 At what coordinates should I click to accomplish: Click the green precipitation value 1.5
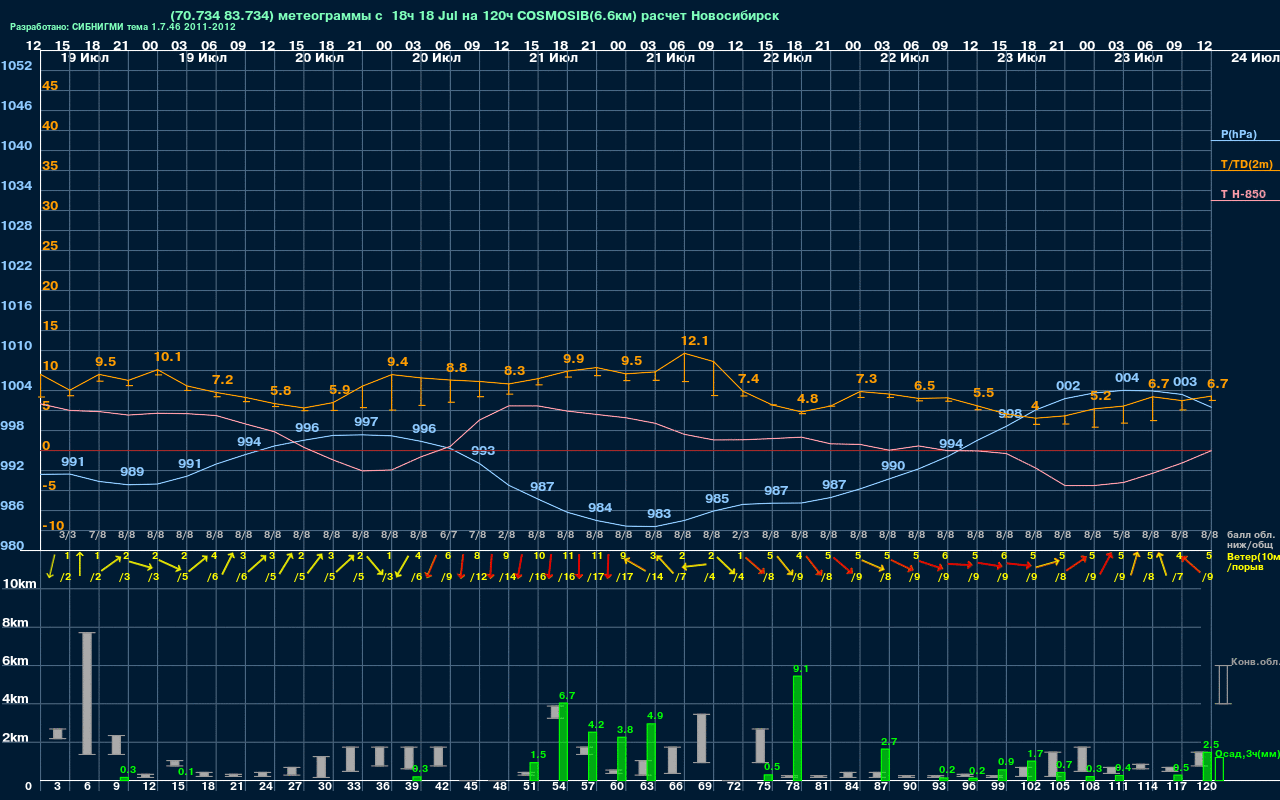[538, 755]
